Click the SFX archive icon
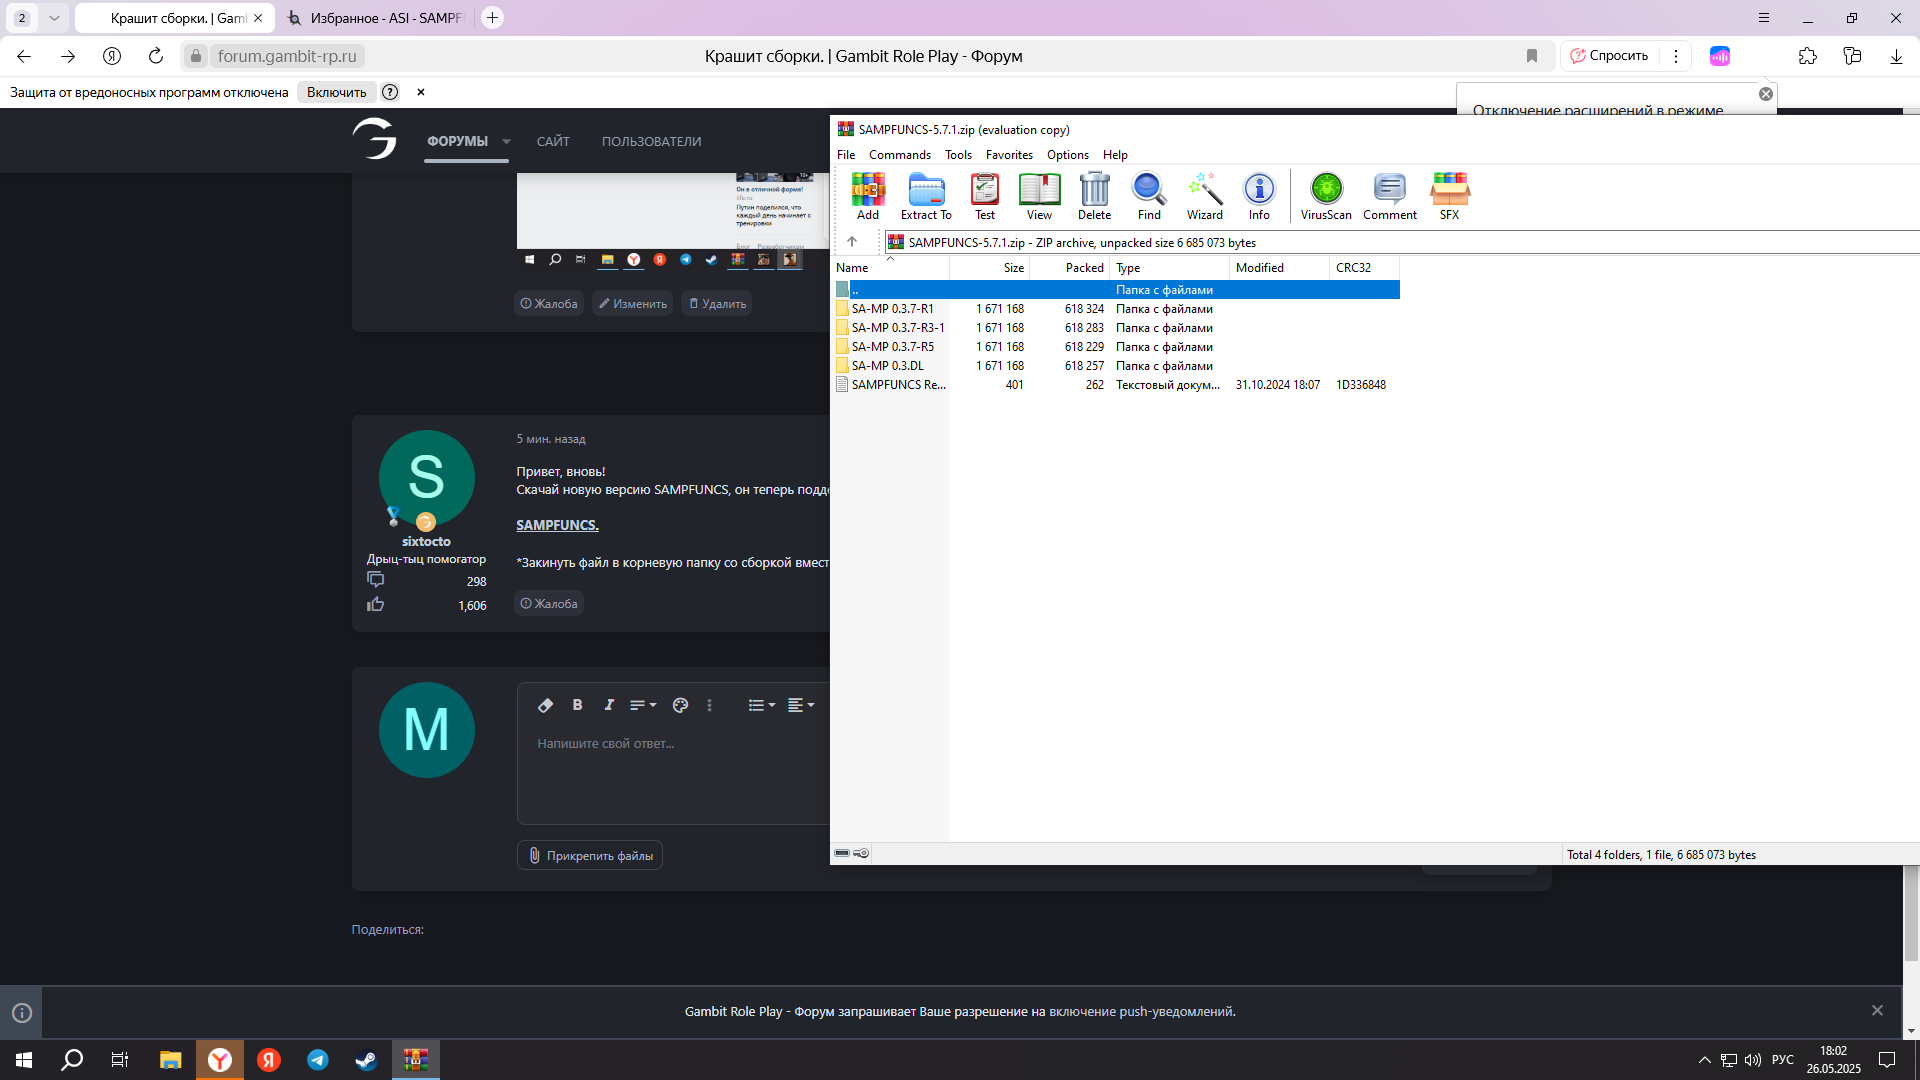 point(1449,195)
